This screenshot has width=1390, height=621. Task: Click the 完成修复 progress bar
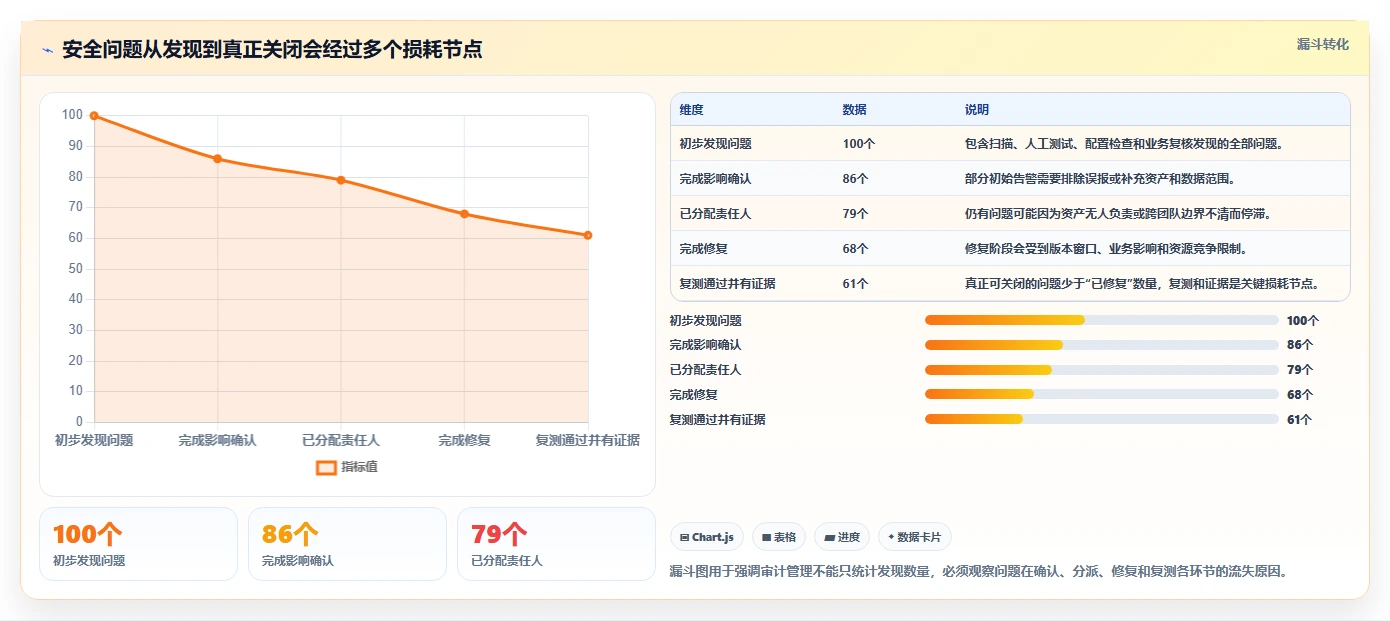[x=1102, y=395]
